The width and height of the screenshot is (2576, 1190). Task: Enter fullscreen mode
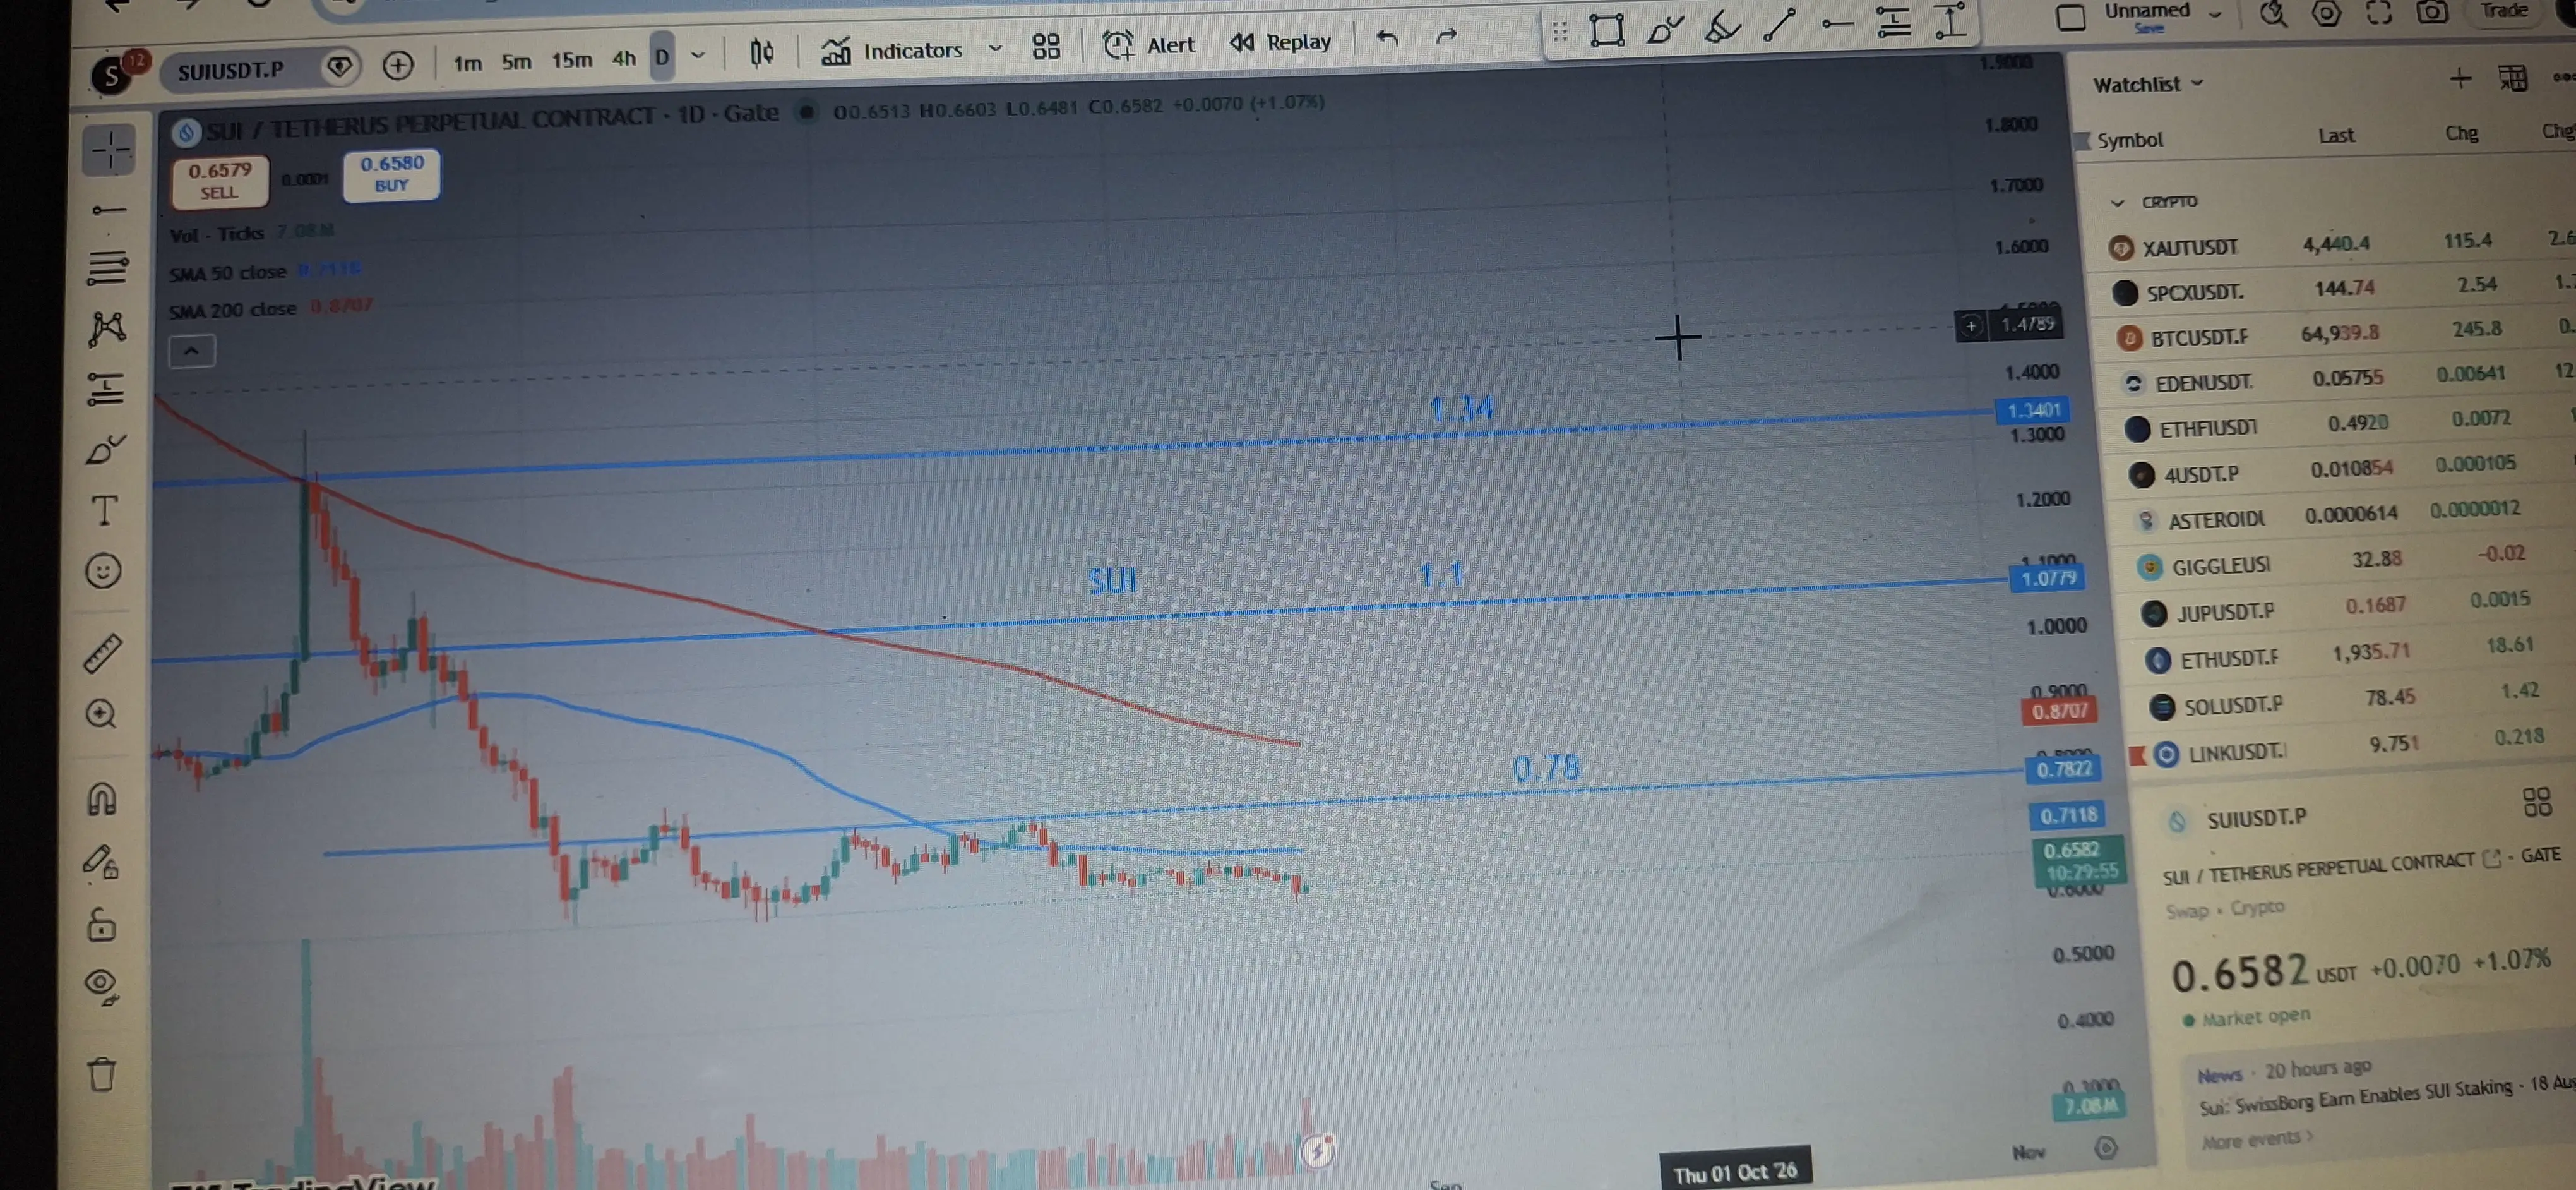pos(2379,12)
